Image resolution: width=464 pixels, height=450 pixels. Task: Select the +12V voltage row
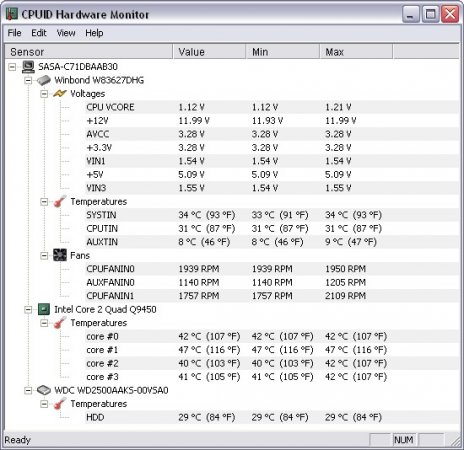point(272,121)
